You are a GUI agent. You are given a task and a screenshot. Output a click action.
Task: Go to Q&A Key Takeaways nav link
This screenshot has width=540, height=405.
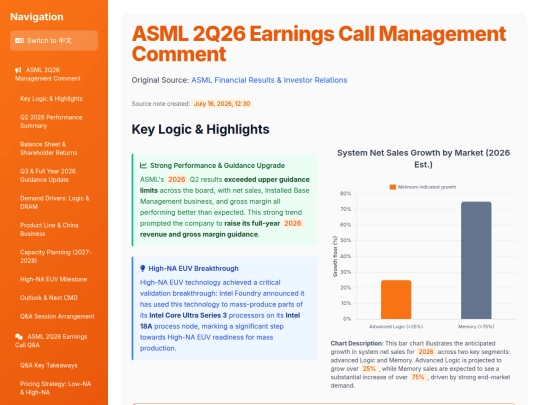(49, 365)
